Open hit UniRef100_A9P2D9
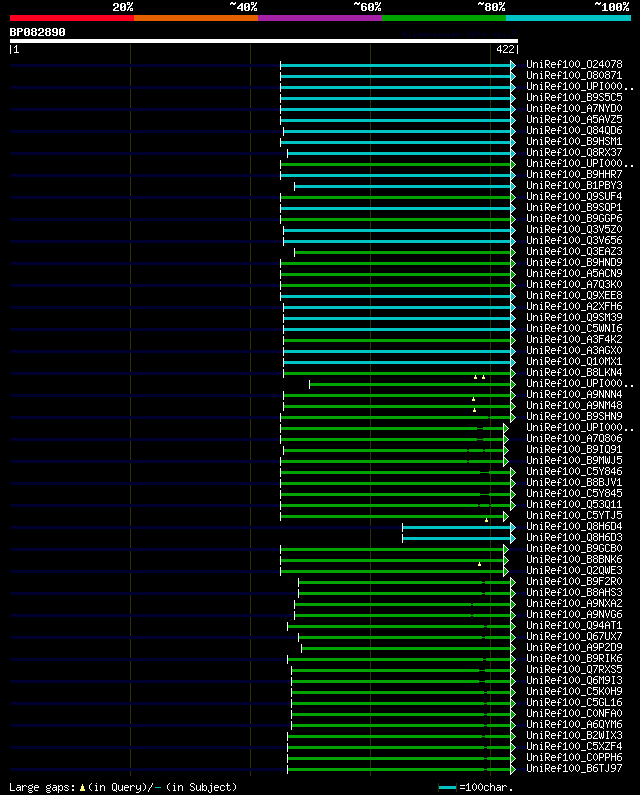The image size is (640, 795). click(x=574, y=647)
